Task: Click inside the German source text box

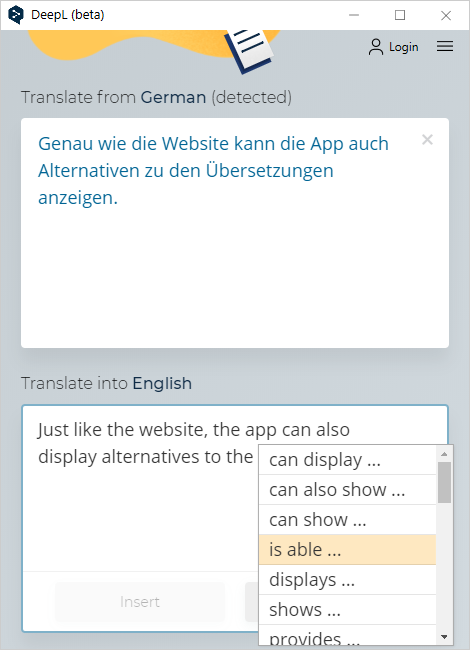Action: (235, 233)
